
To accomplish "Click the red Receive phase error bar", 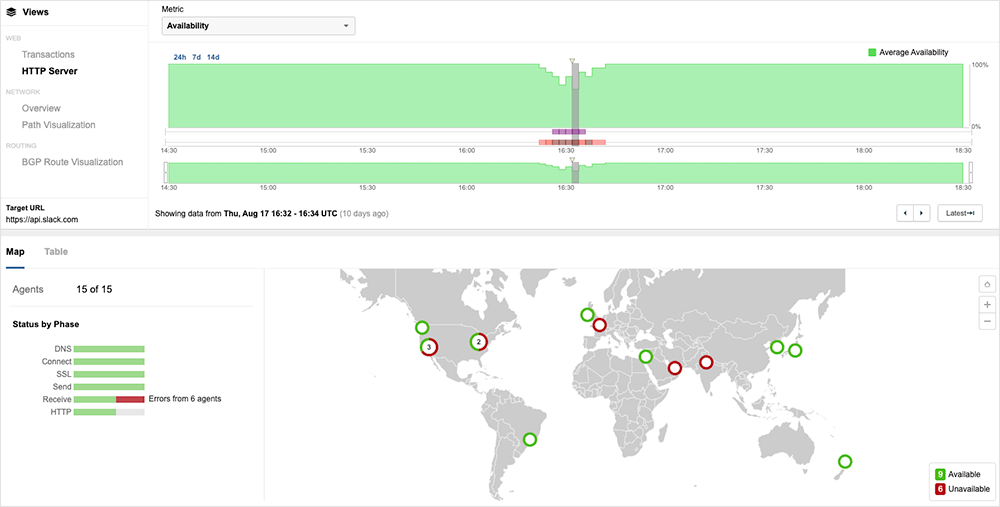I will 130,399.
